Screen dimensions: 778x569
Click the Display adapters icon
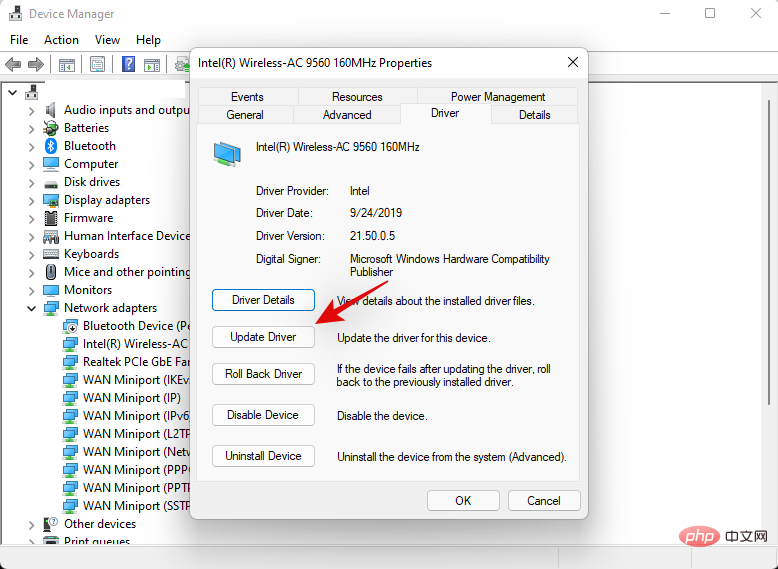click(51, 200)
